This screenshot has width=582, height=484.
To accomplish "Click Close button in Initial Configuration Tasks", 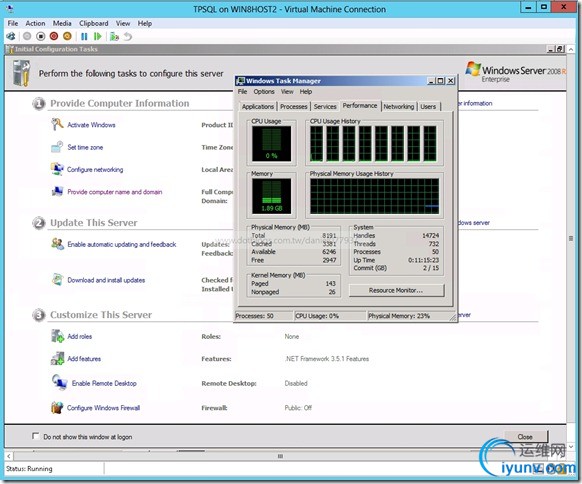I will 525,437.
